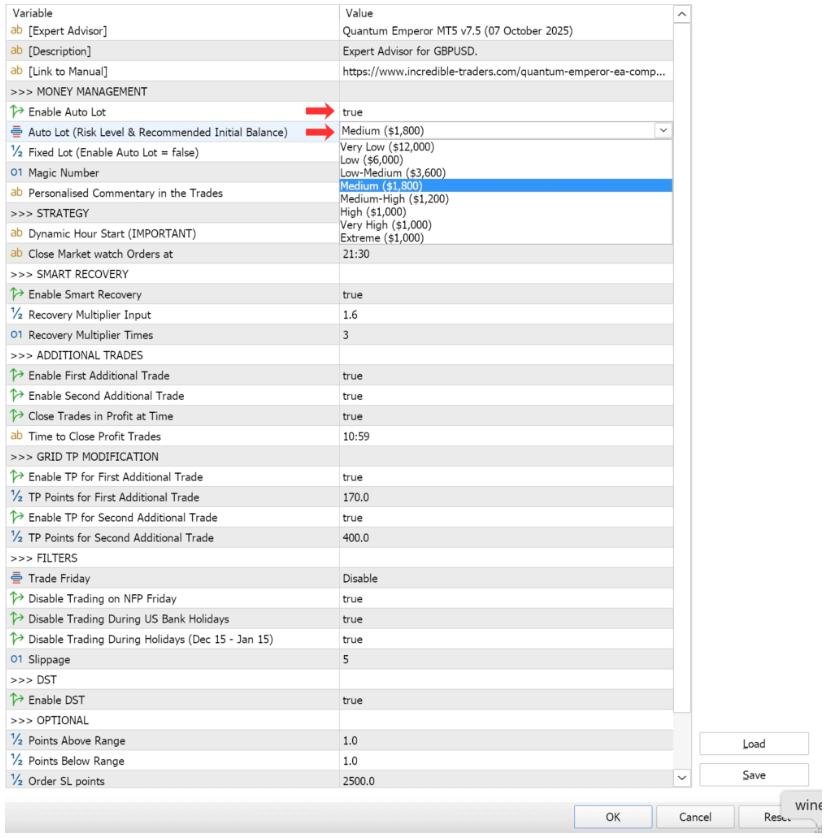Click the scrollbar up arrow

[x=682, y=14]
